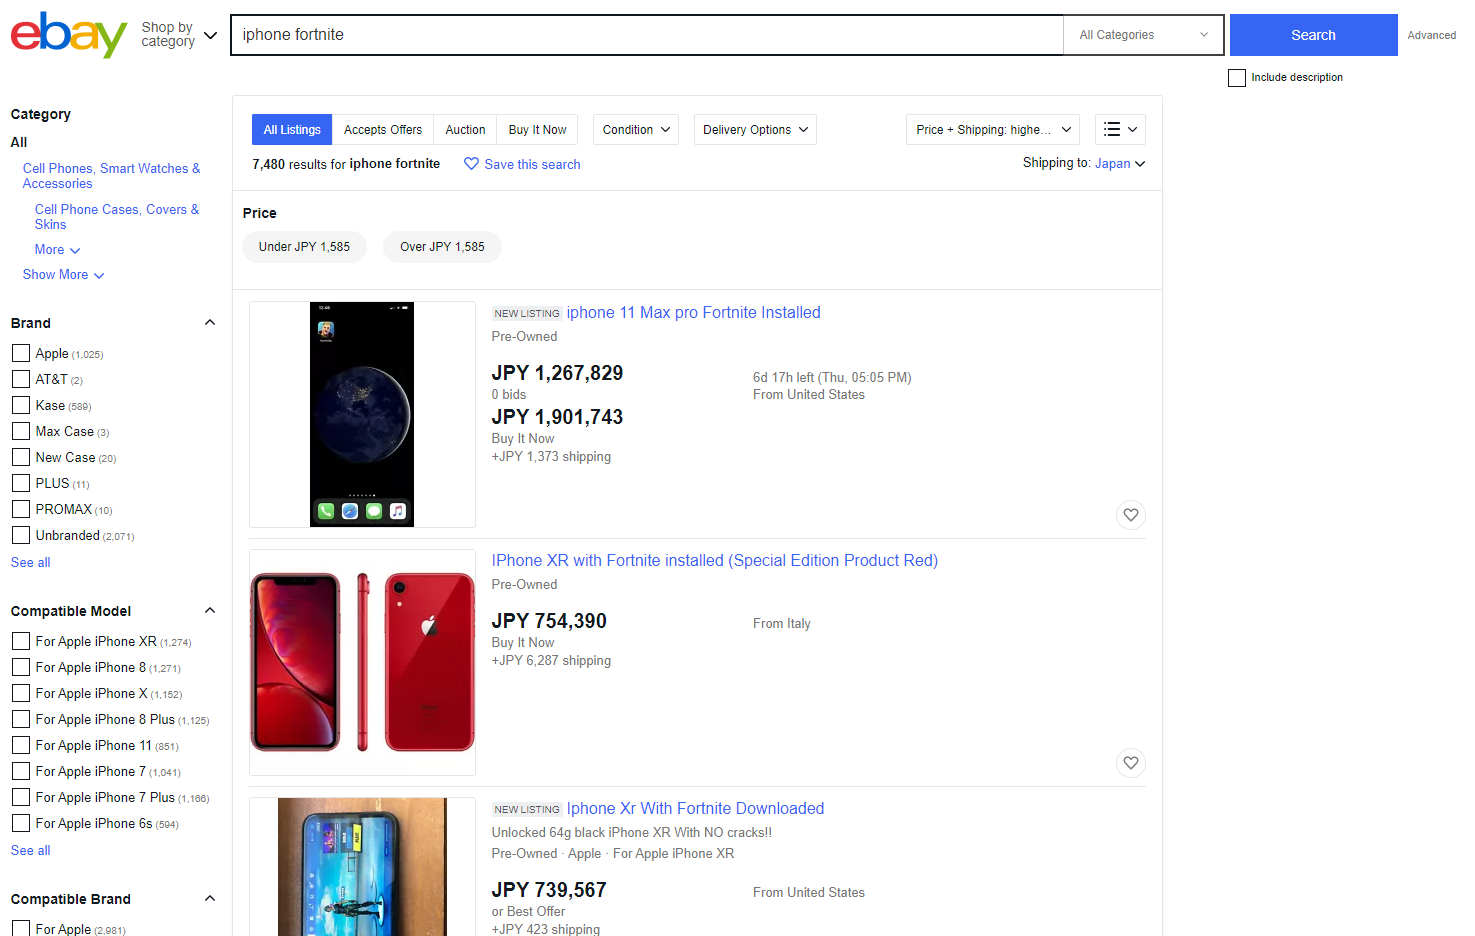Check the Apple brand checkbox
Screen dimensions: 1475x936
coord(21,353)
